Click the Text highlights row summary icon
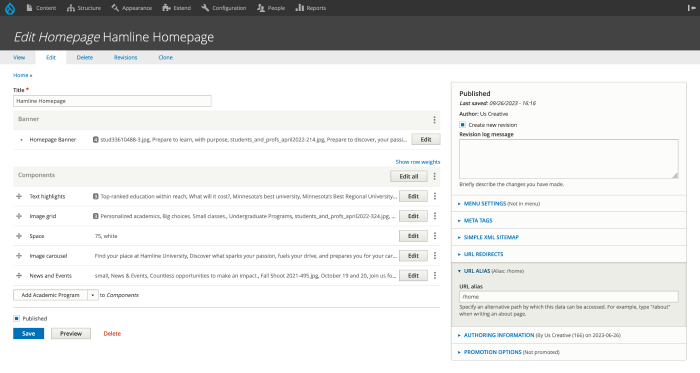Image resolution: width=700 pixels, height=373 pixels. tap(96, 196)
